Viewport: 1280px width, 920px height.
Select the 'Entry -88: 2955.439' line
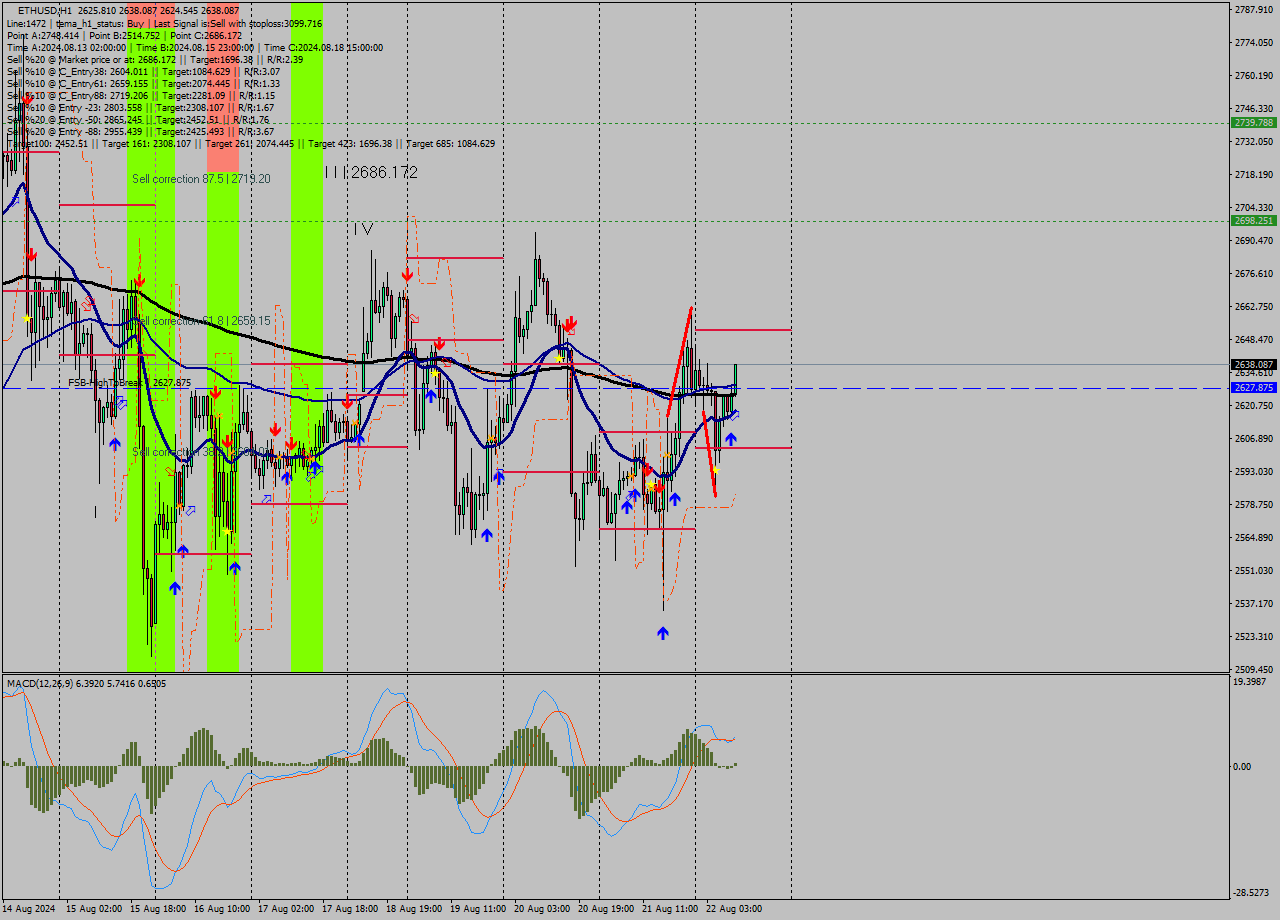pos(140,131)
